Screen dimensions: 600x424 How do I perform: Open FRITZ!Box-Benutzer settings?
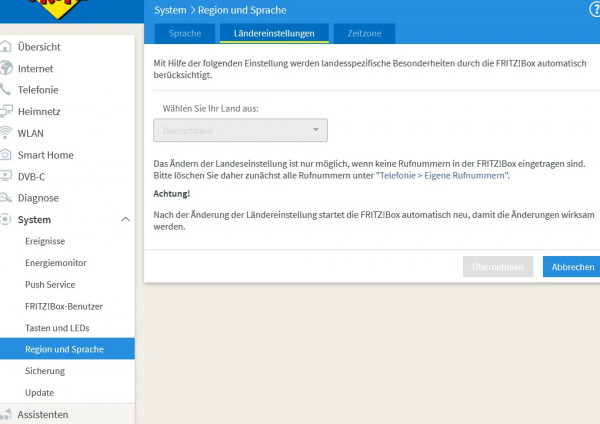(64, 306)
